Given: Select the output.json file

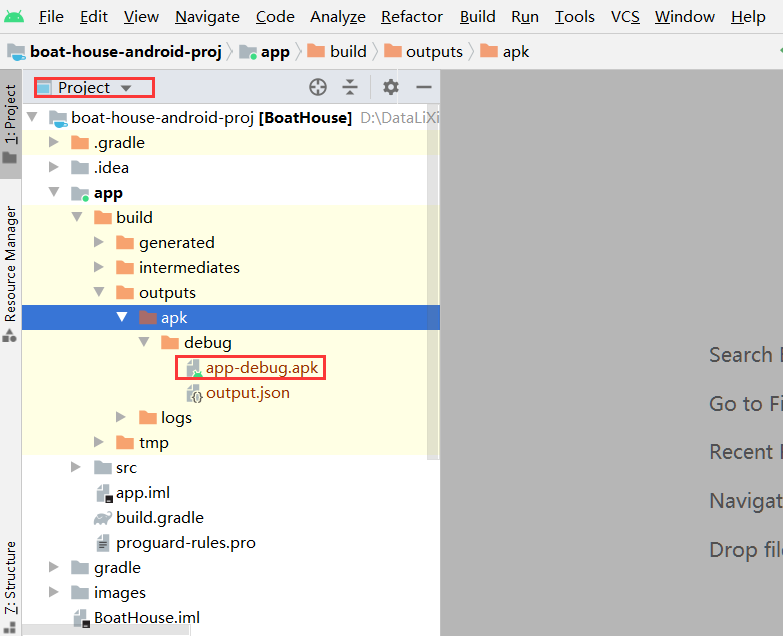Looking at the screenshot, I should coord(248,393).
